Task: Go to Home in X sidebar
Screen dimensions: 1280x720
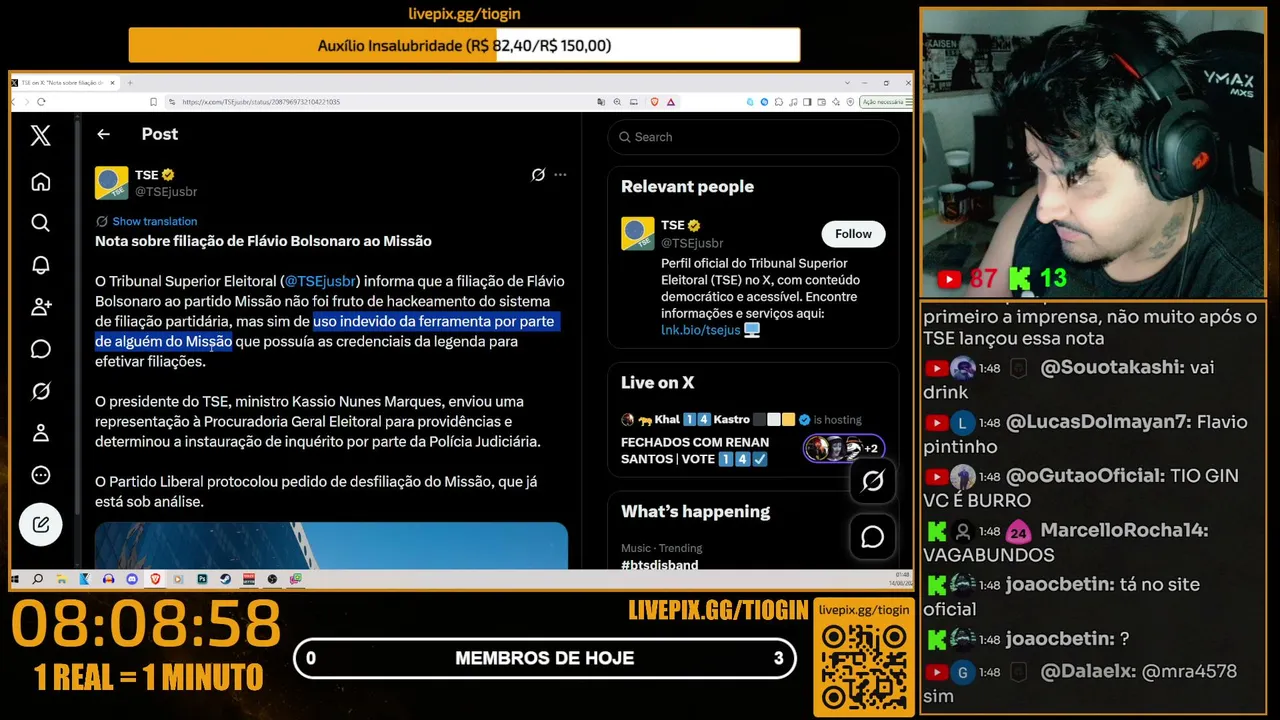Action: click(40, 182)
